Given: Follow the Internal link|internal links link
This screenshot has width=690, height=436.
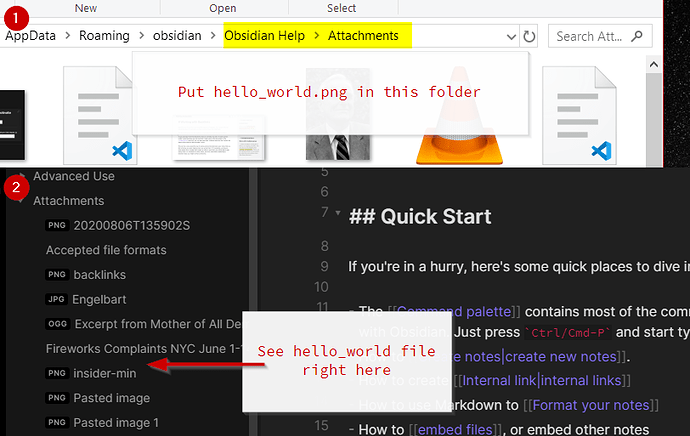Looking at the screenshot, I should tap(541, 380).
